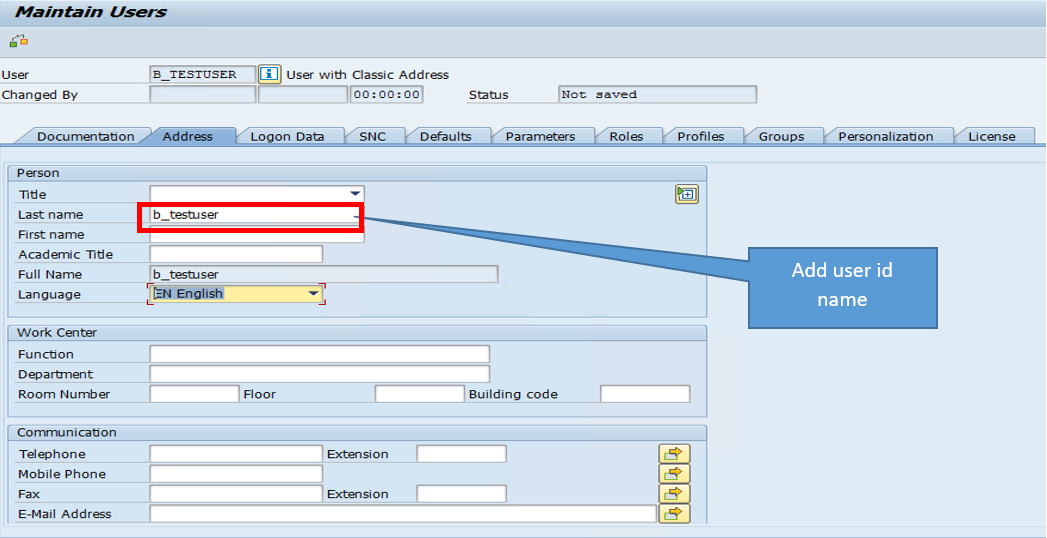Select the Profiles tab
Viewport: 1047px width, 538px height.
point(700,136)
